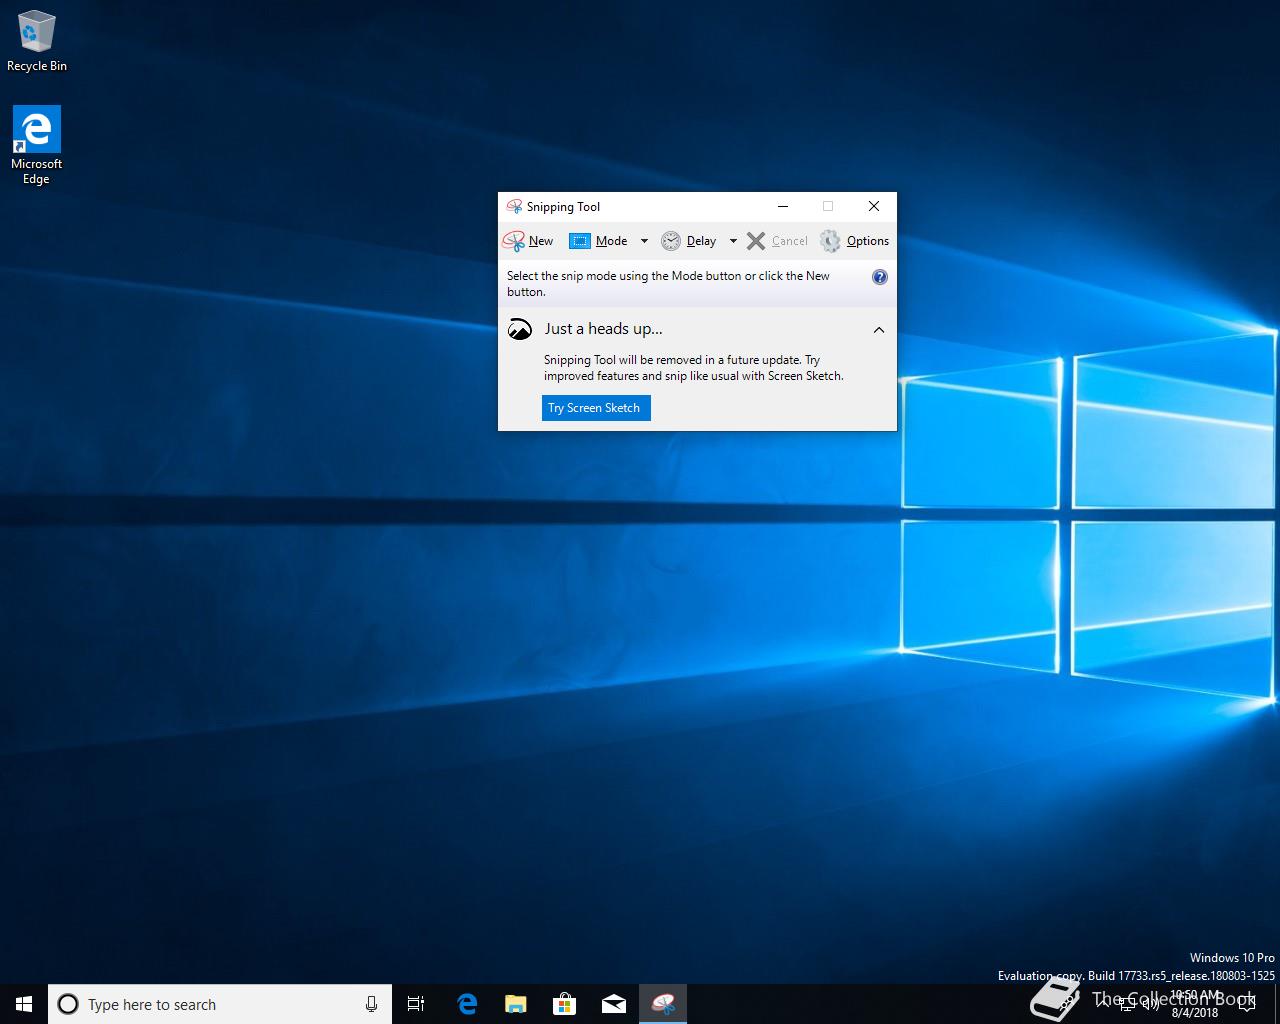Open the Mode dropdown arrow
Screen dimensions: 1280x1024
point(644,241)
